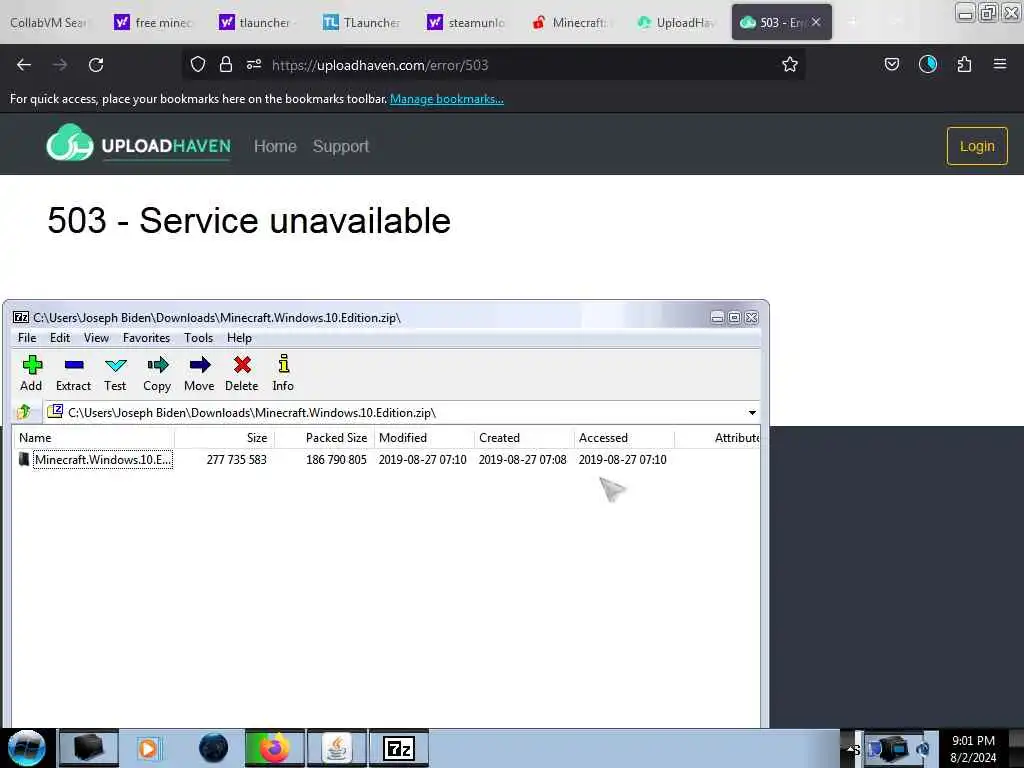Click the Firefox back arrow button

[x=24, y=65]
